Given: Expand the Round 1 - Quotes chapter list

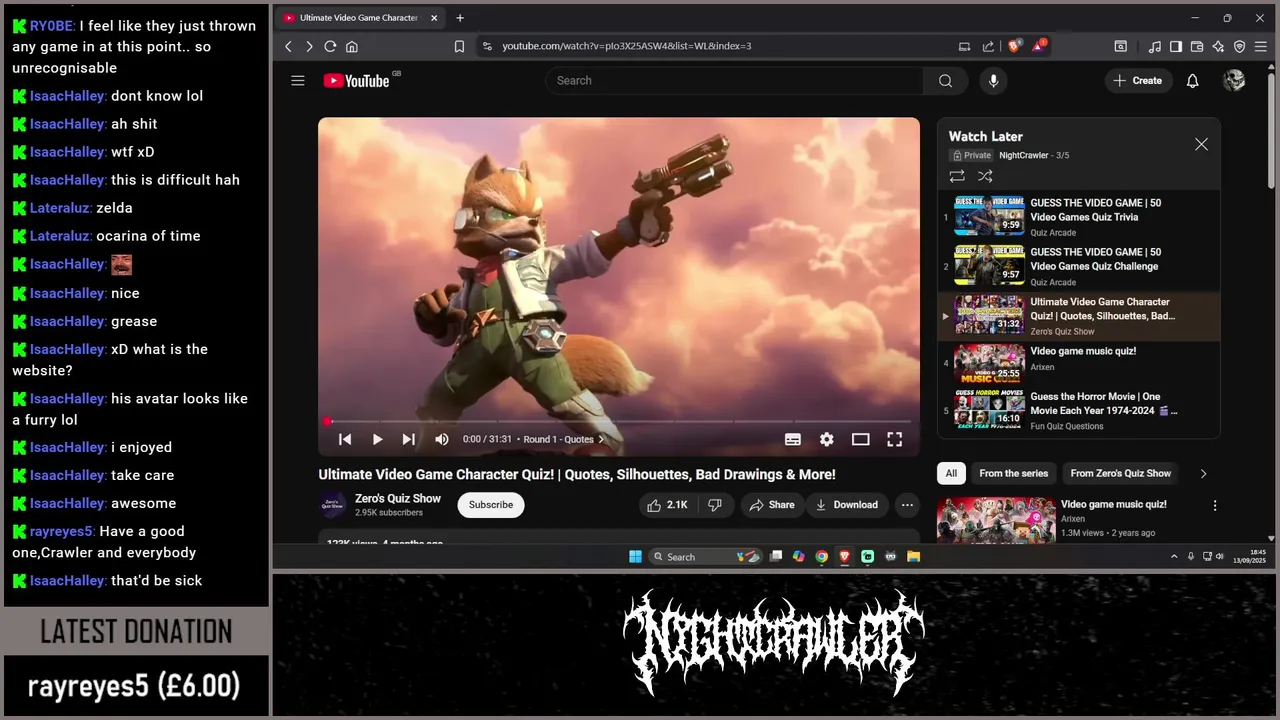Looking at the screenshot, I should (x=564, y=439).
